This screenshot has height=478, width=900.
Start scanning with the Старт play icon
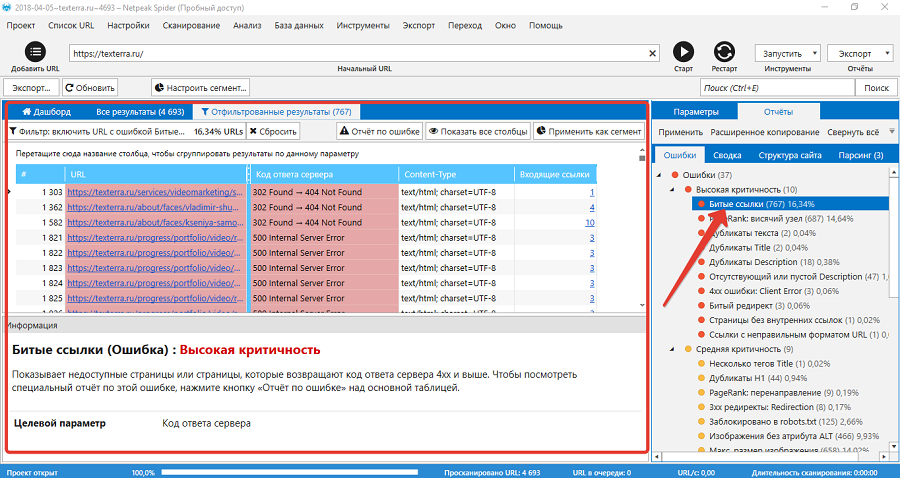pyautogui.click(x=683, y=52)
